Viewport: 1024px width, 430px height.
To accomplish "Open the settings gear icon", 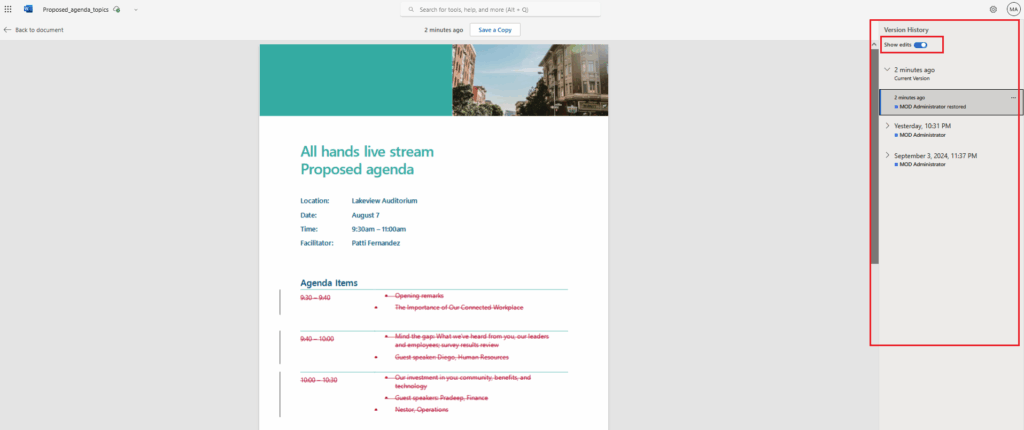I will [993, 9].
